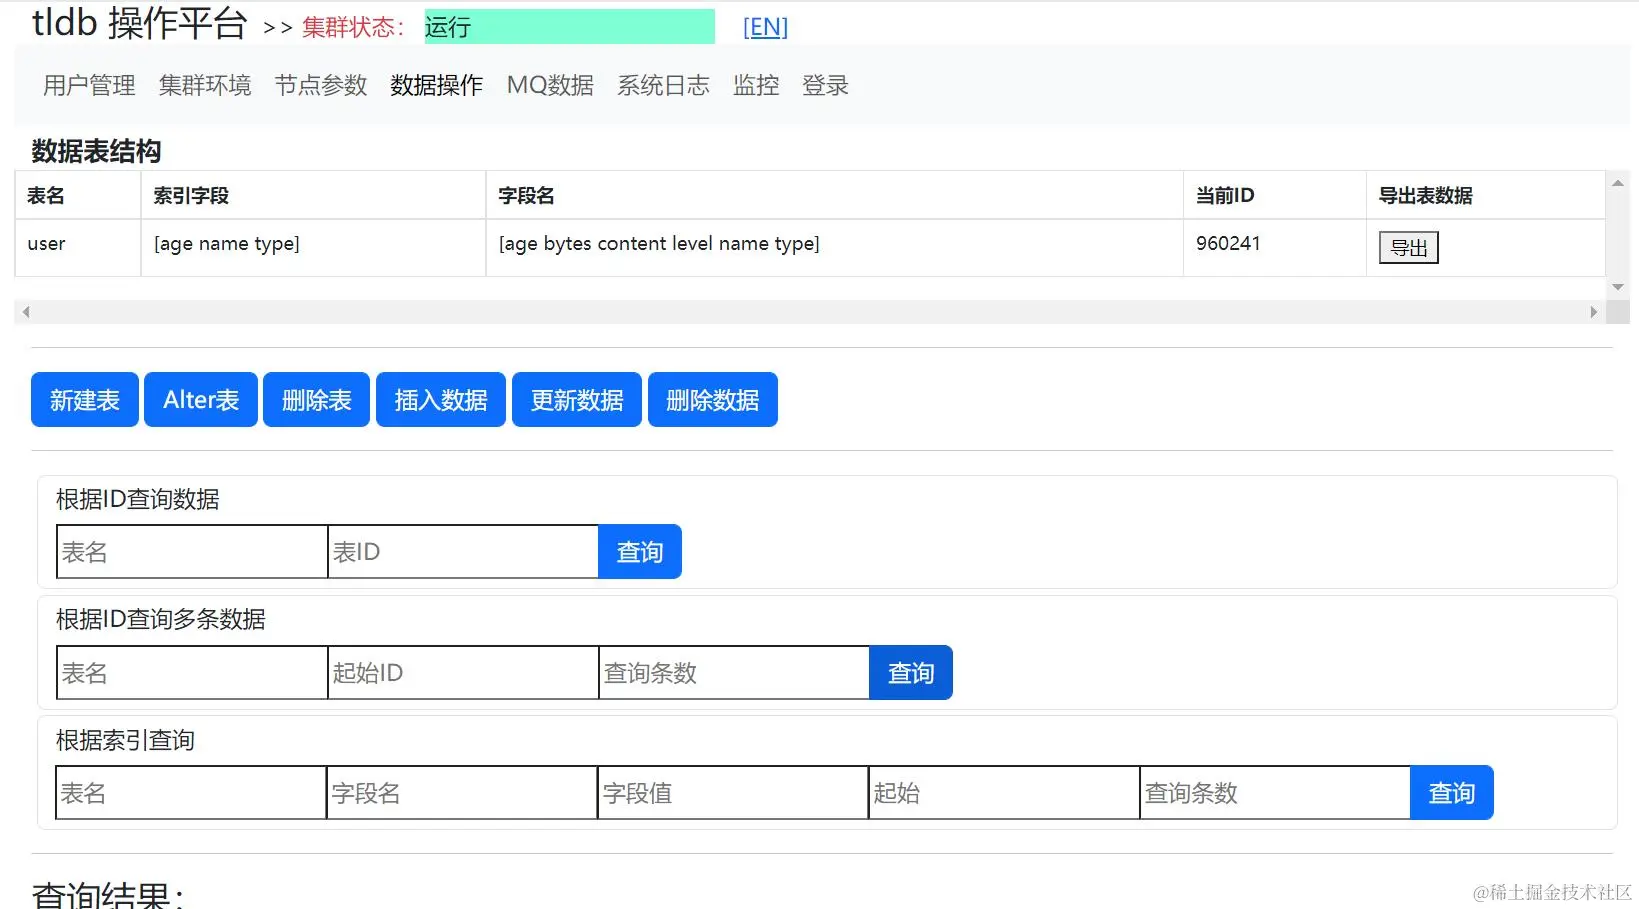
Task: Click the 新建表 button
Action: pos(85,400)
